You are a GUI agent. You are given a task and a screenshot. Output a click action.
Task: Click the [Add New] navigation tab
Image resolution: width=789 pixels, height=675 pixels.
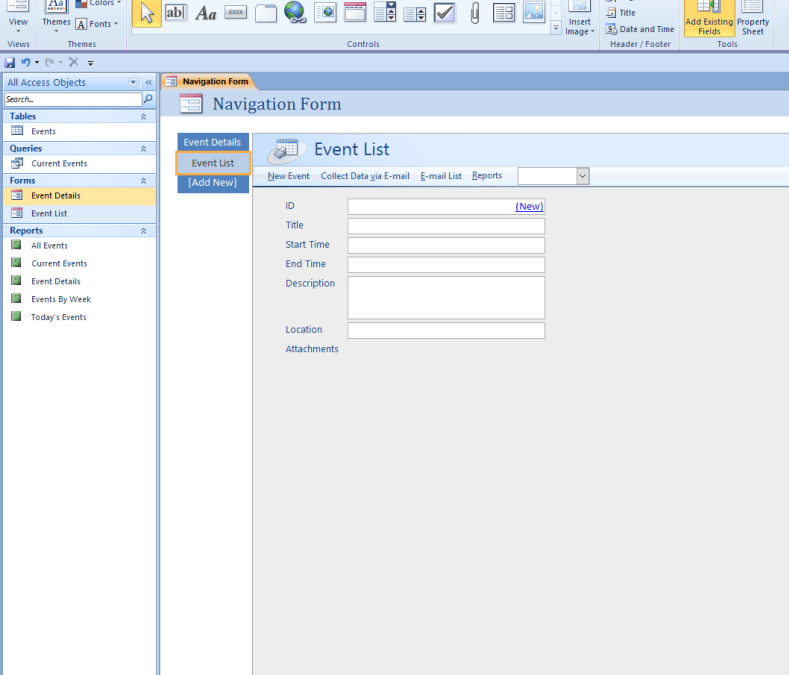[x=212, y=182]
